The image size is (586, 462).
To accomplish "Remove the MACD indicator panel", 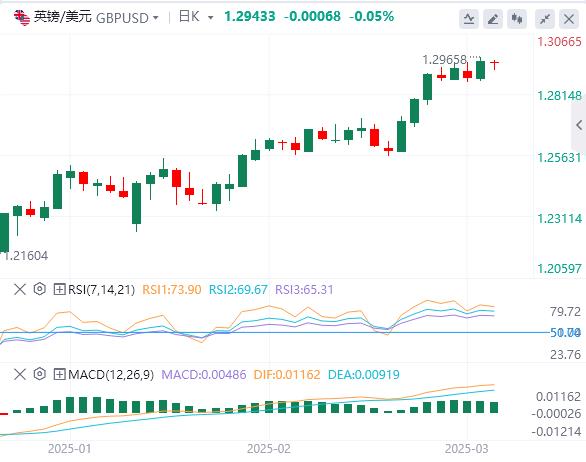I will tap(20, 374).
